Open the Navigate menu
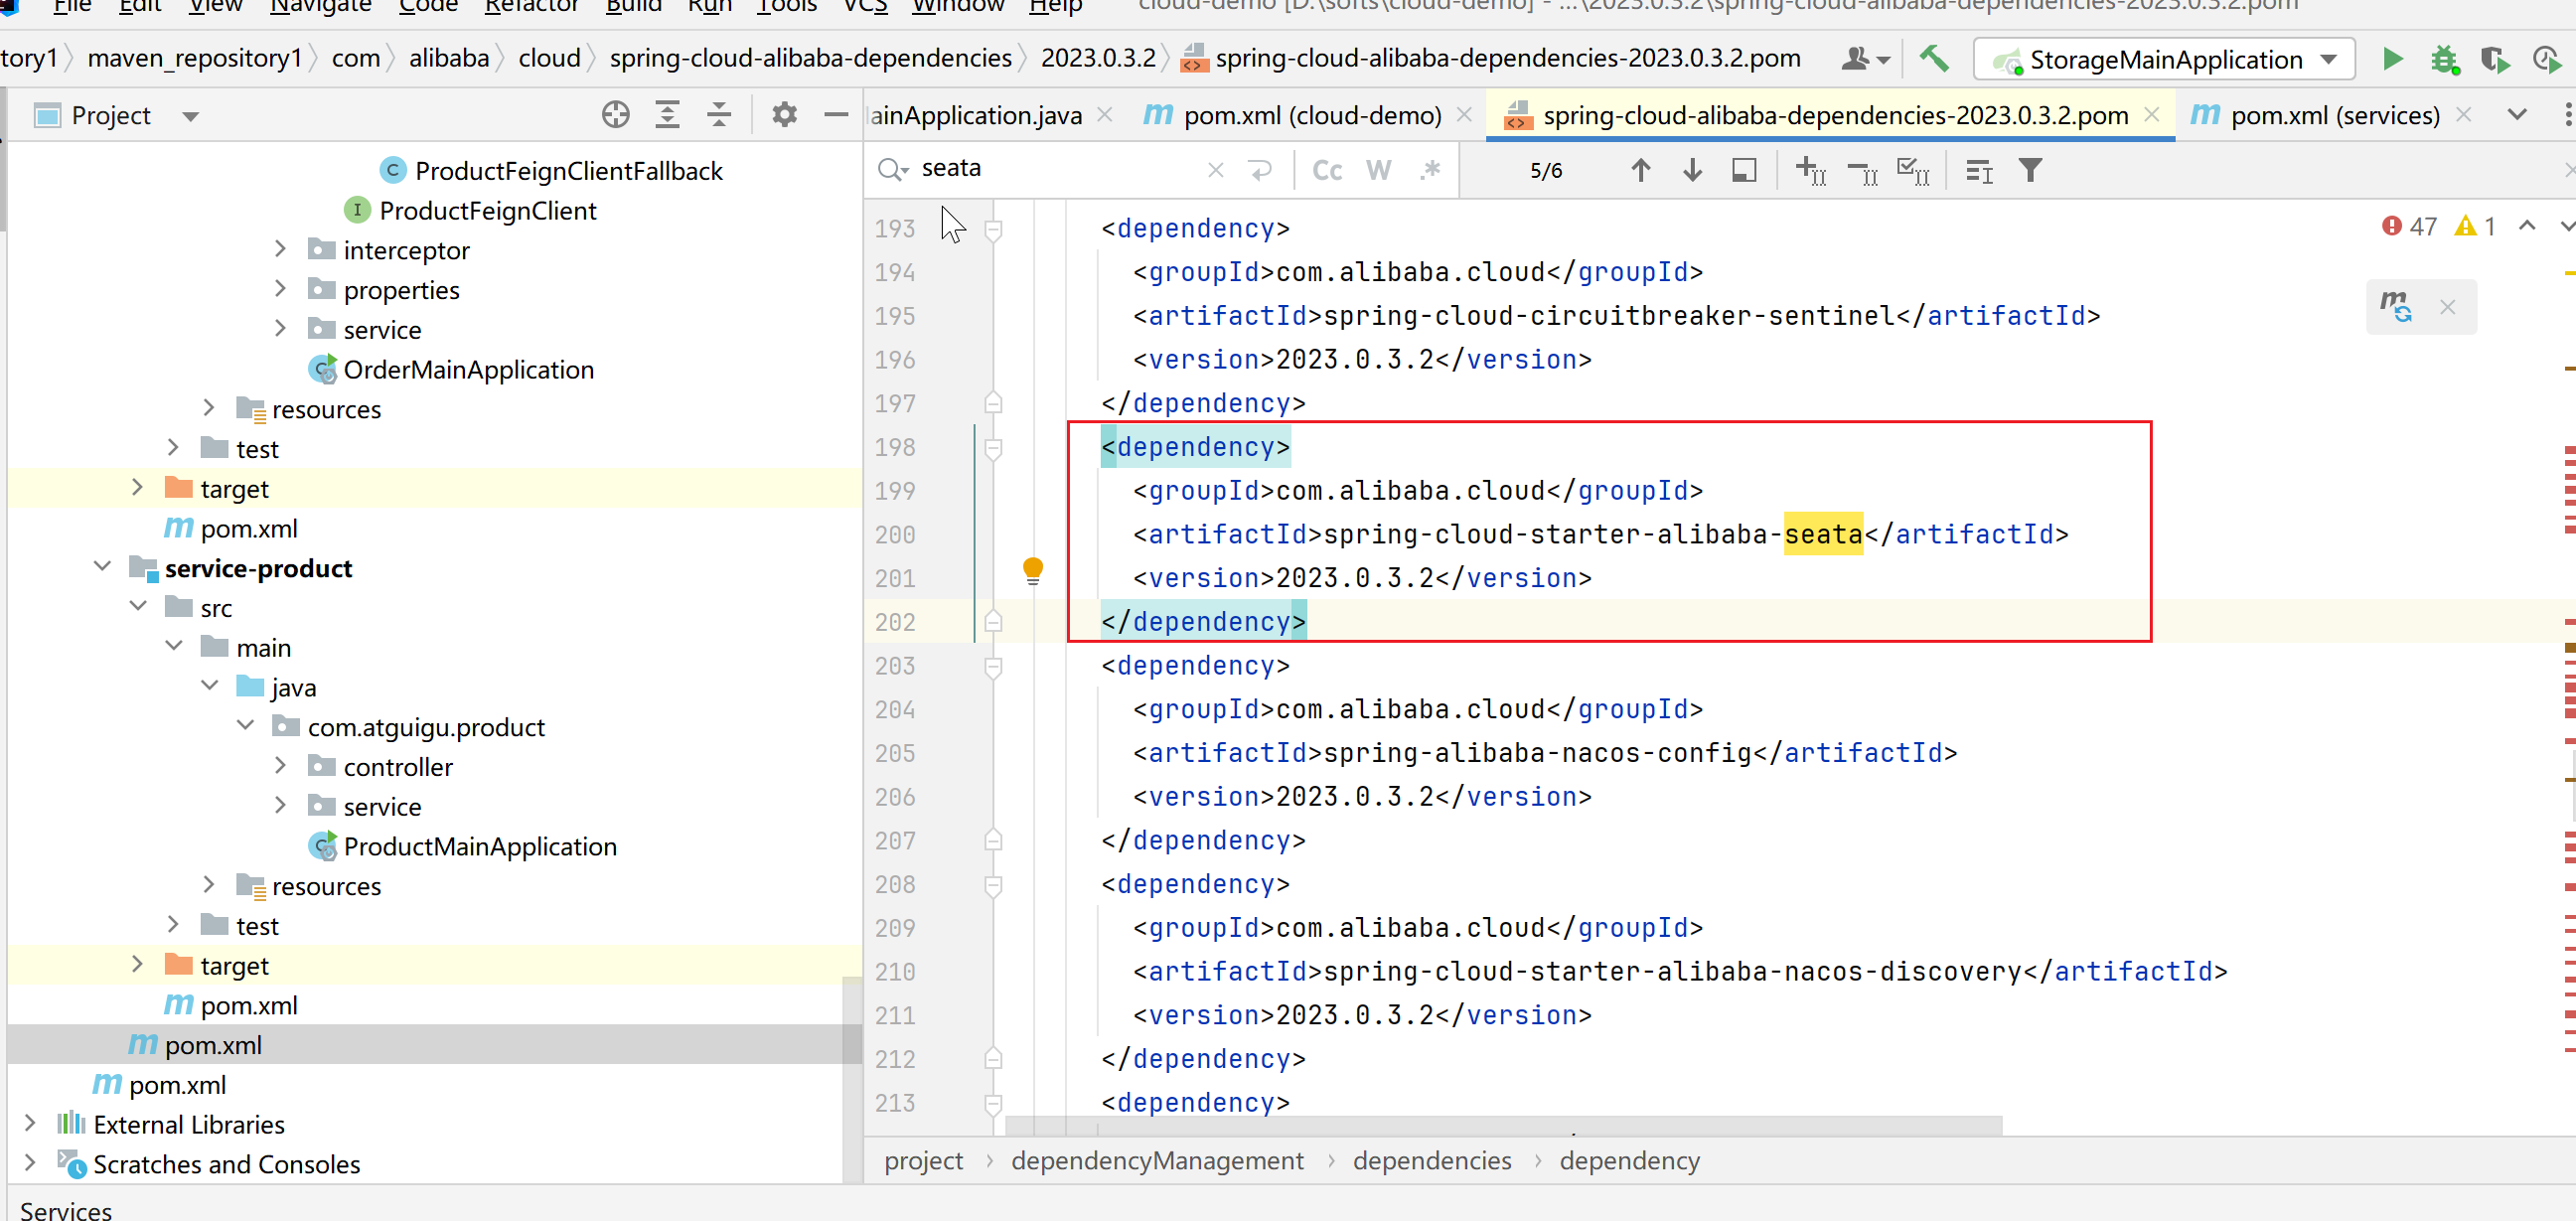The image size is (2576, 1221). click(x=320, y=6)
